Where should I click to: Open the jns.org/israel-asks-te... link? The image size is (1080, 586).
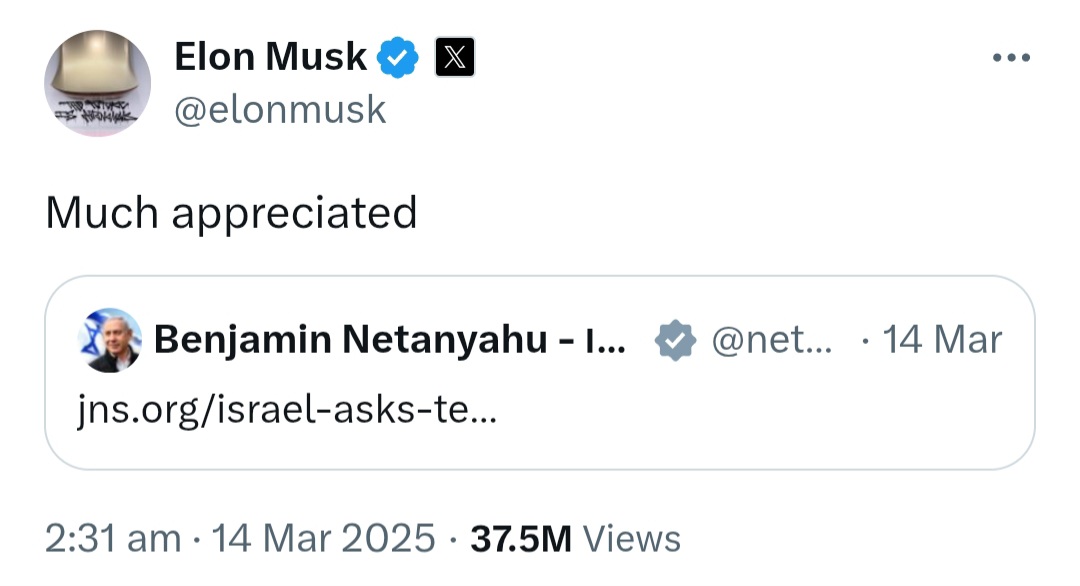[287, 410]
